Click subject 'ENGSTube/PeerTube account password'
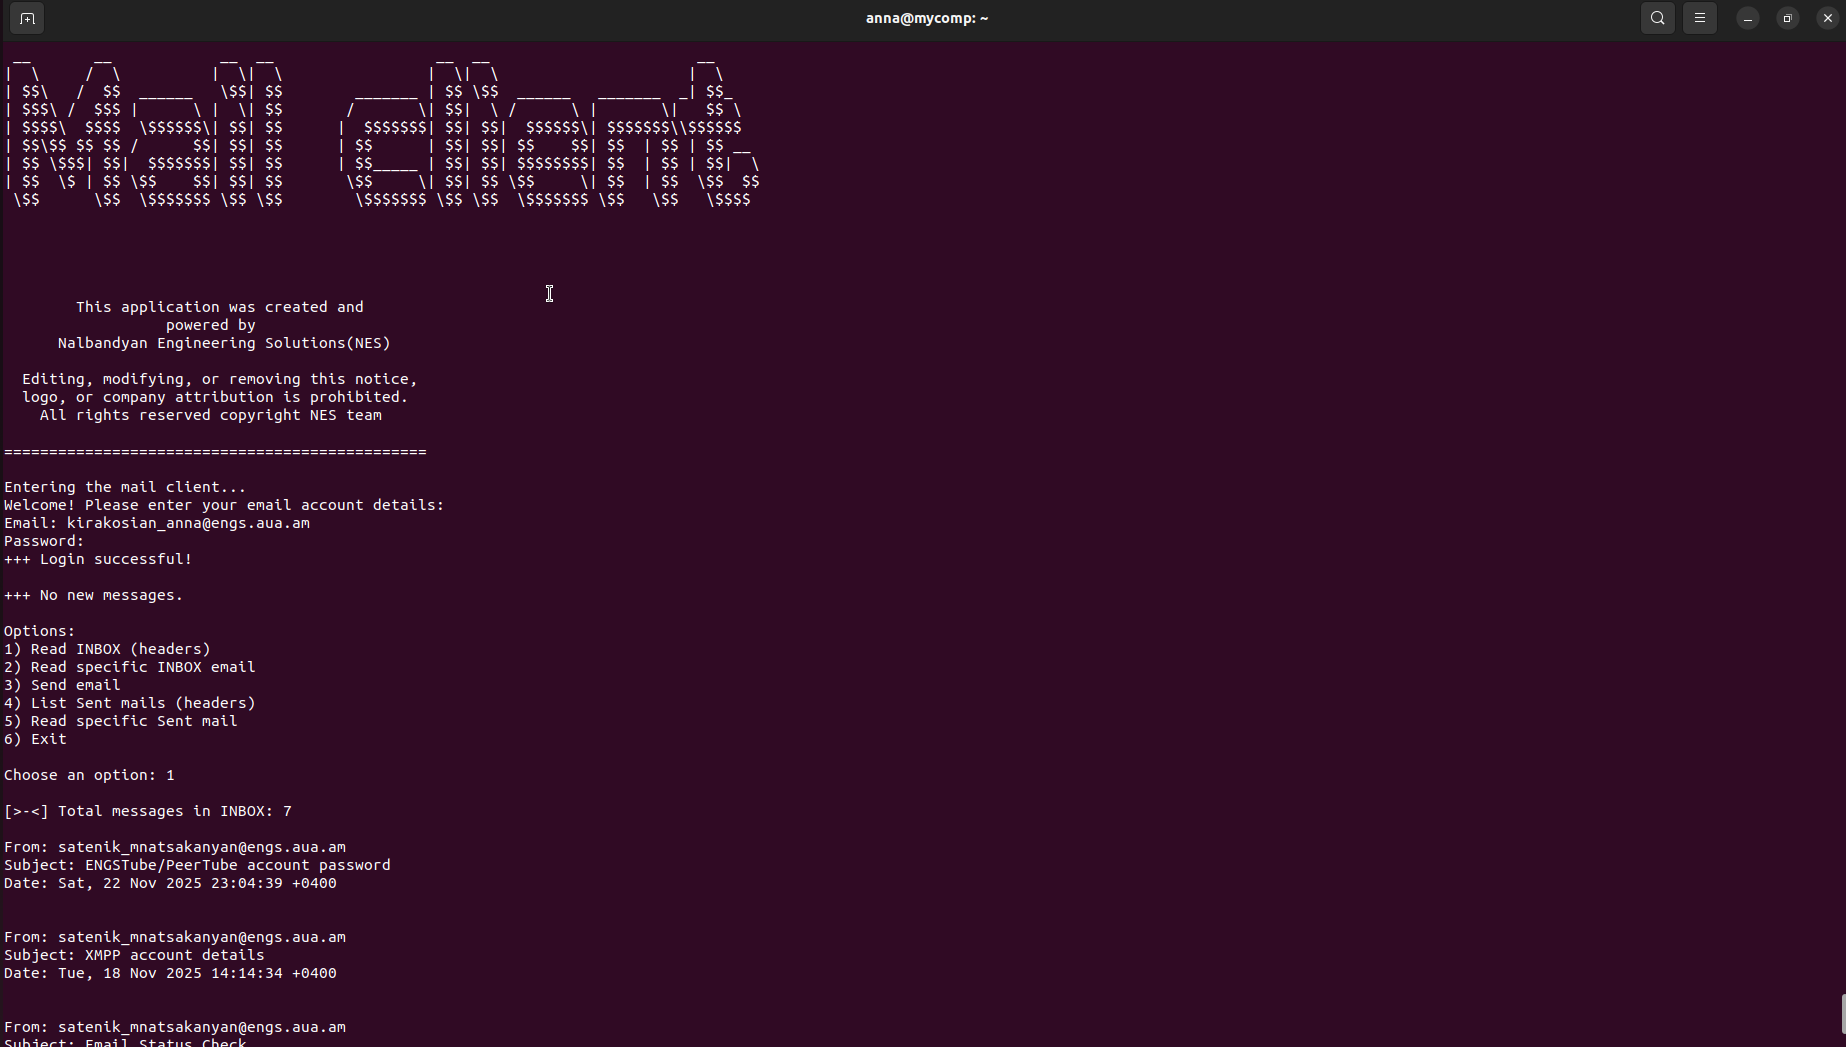The image size is (1846, 1047). coord(238,866)
